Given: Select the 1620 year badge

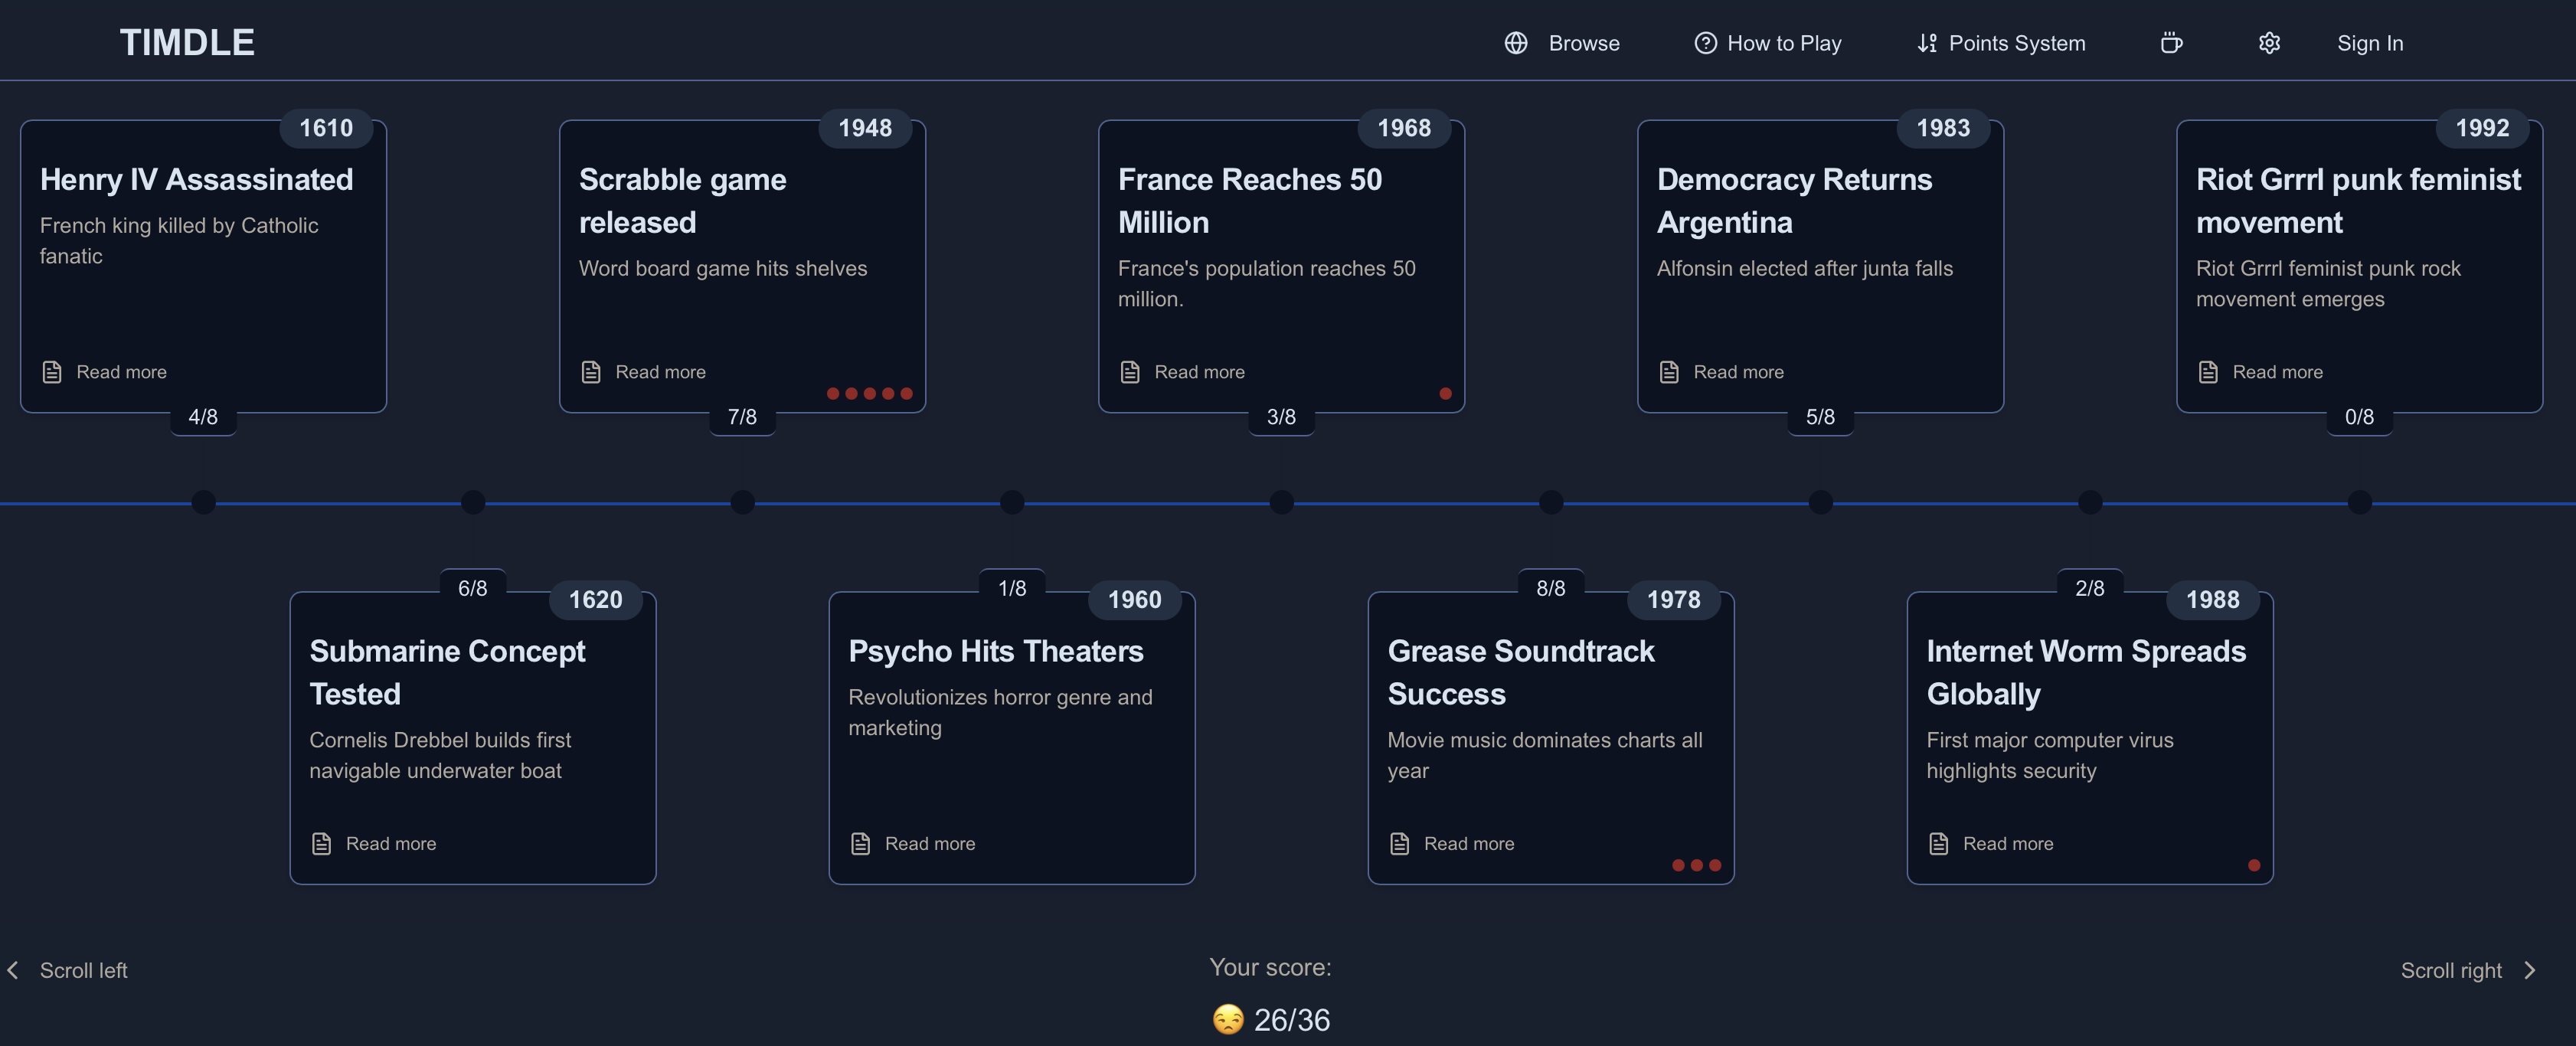Looking at the screenshot, I should coord(595,600).
